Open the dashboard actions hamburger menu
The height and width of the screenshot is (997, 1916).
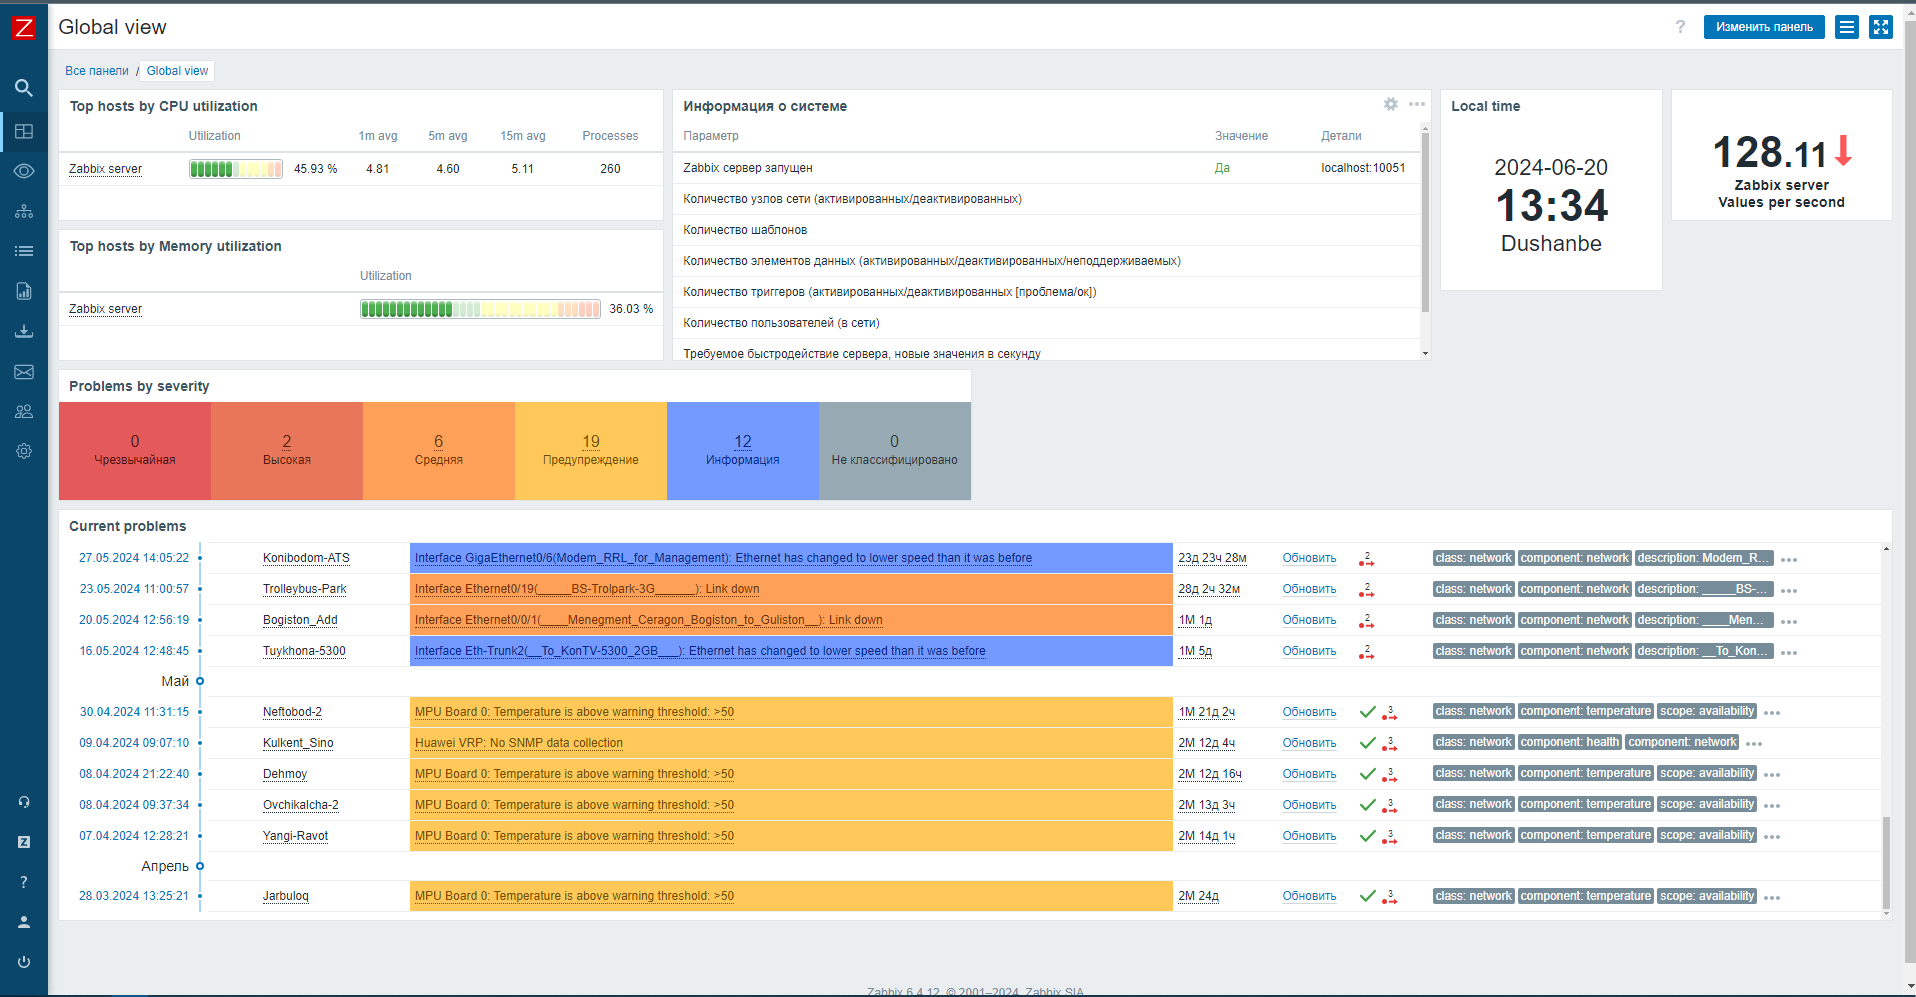coord(1847,27)
